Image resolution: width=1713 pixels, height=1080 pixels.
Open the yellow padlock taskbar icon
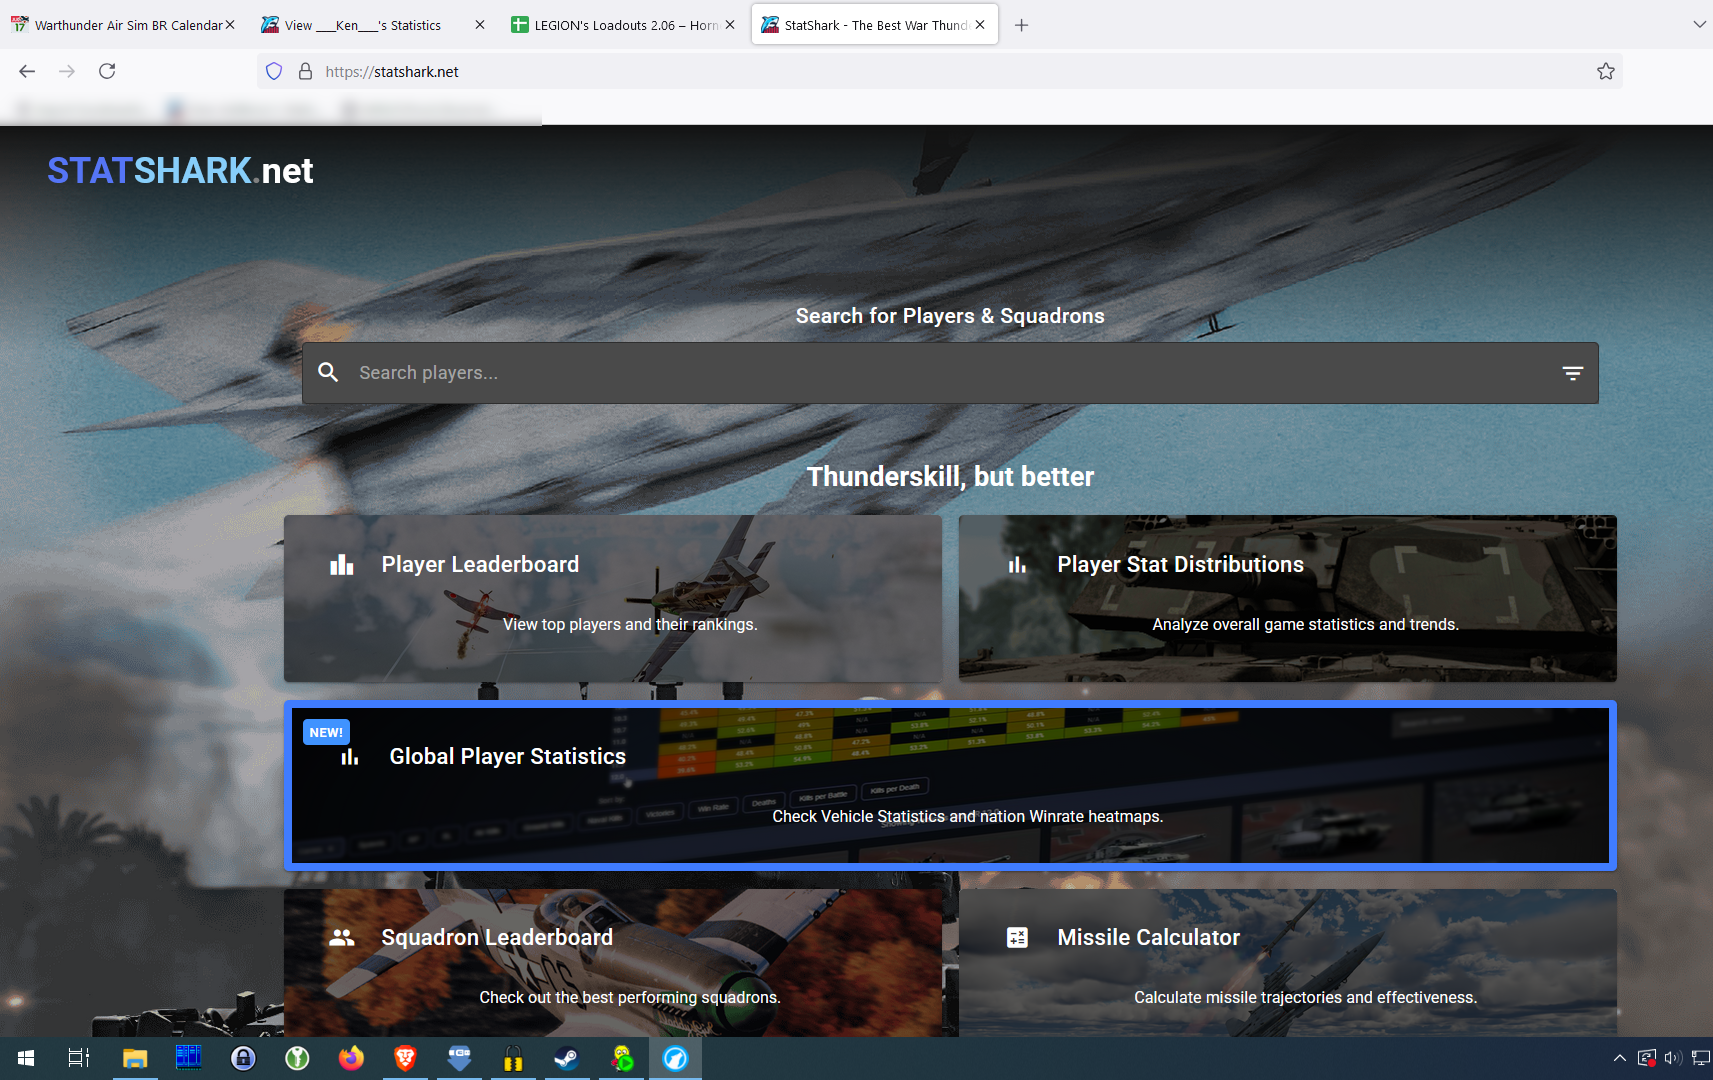click(513, 1058)
